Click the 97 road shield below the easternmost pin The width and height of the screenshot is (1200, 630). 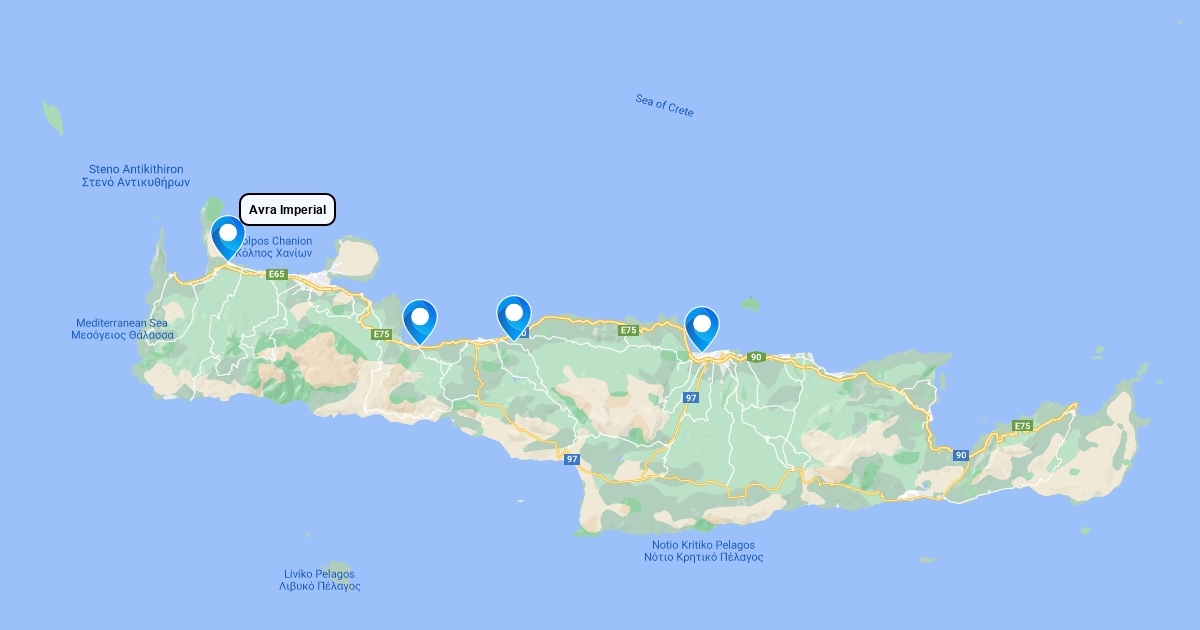pos(691,397)
